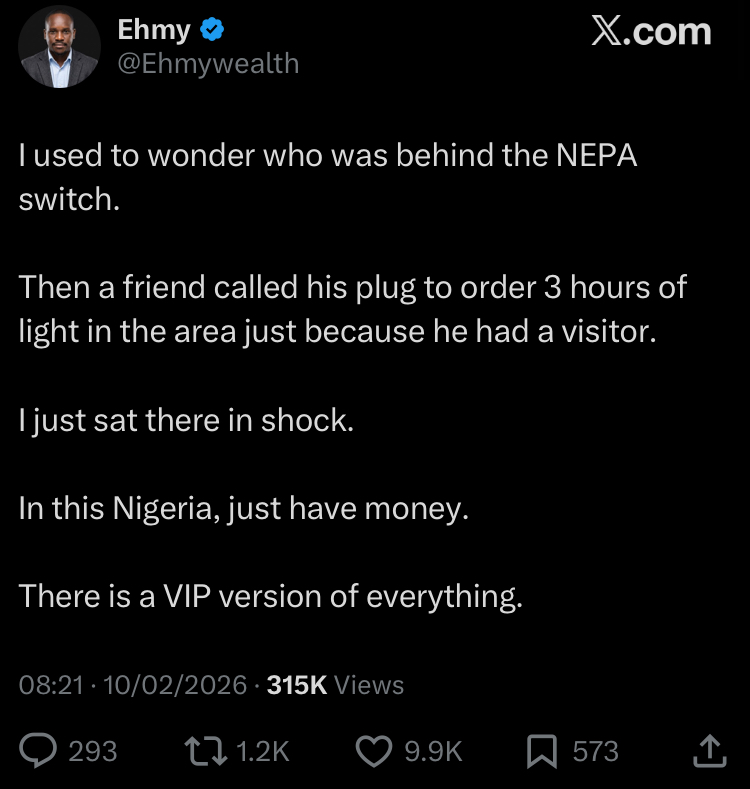The height and width of the screenshot is (789, 750).
Task: Open the share options arrow icon
Action: click(708, 749)
